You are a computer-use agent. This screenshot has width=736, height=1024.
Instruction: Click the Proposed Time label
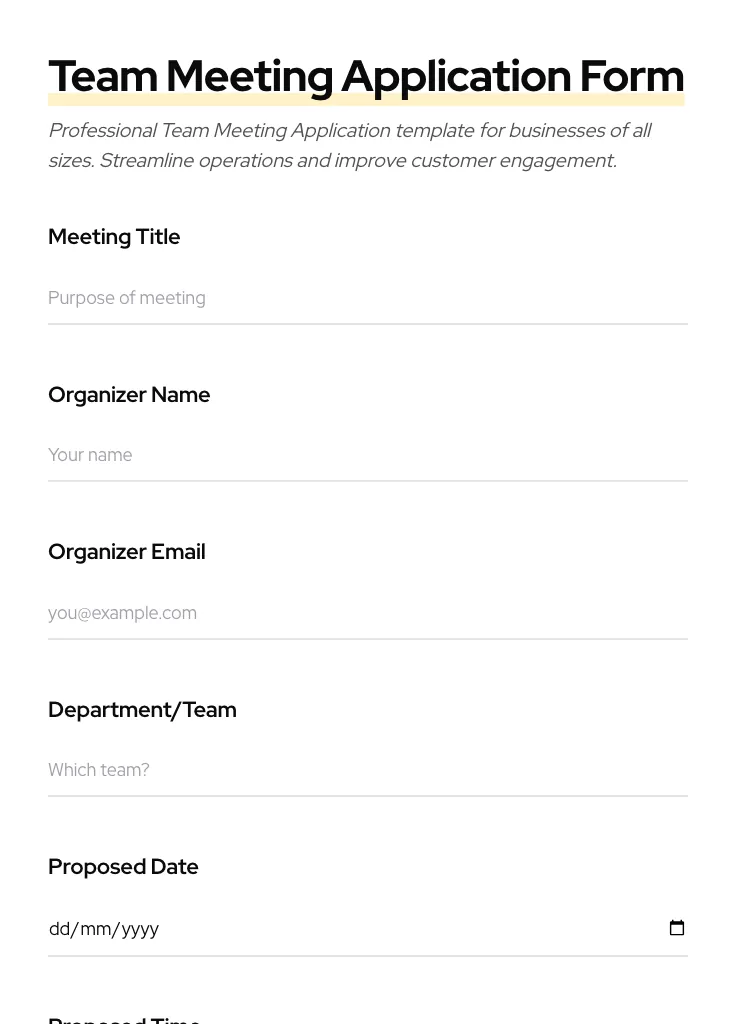point(124,1018)
